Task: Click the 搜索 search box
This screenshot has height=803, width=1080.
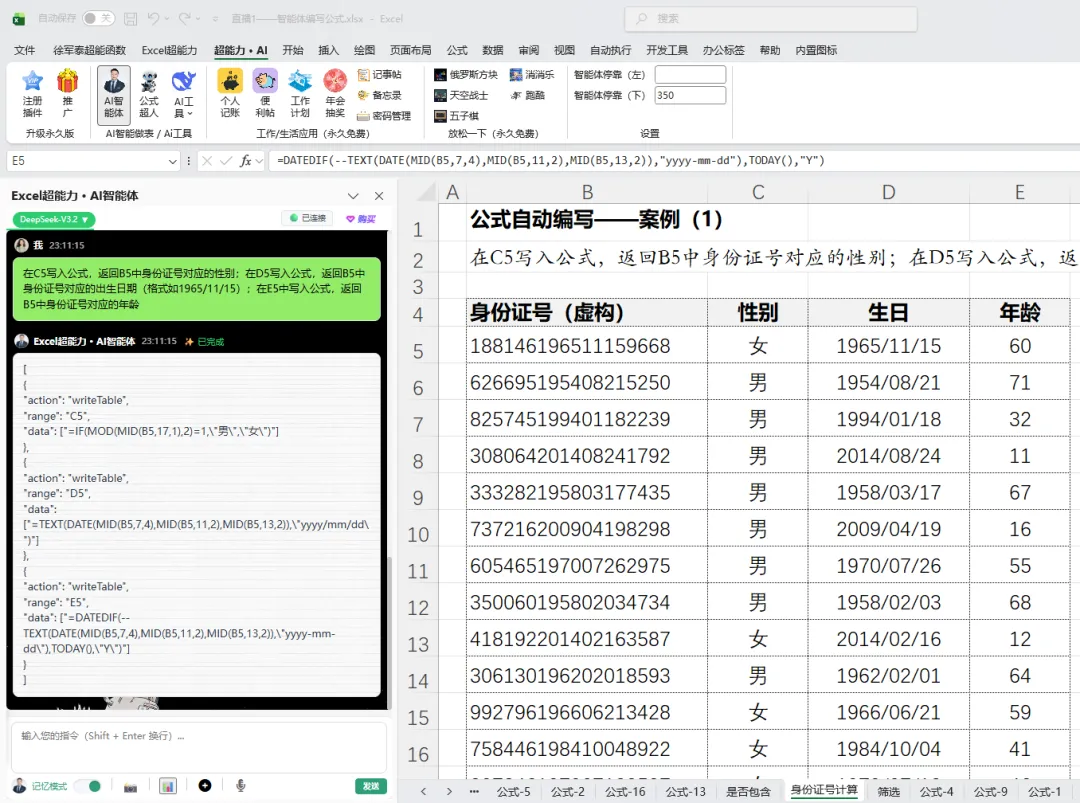Action: point(771,19)
